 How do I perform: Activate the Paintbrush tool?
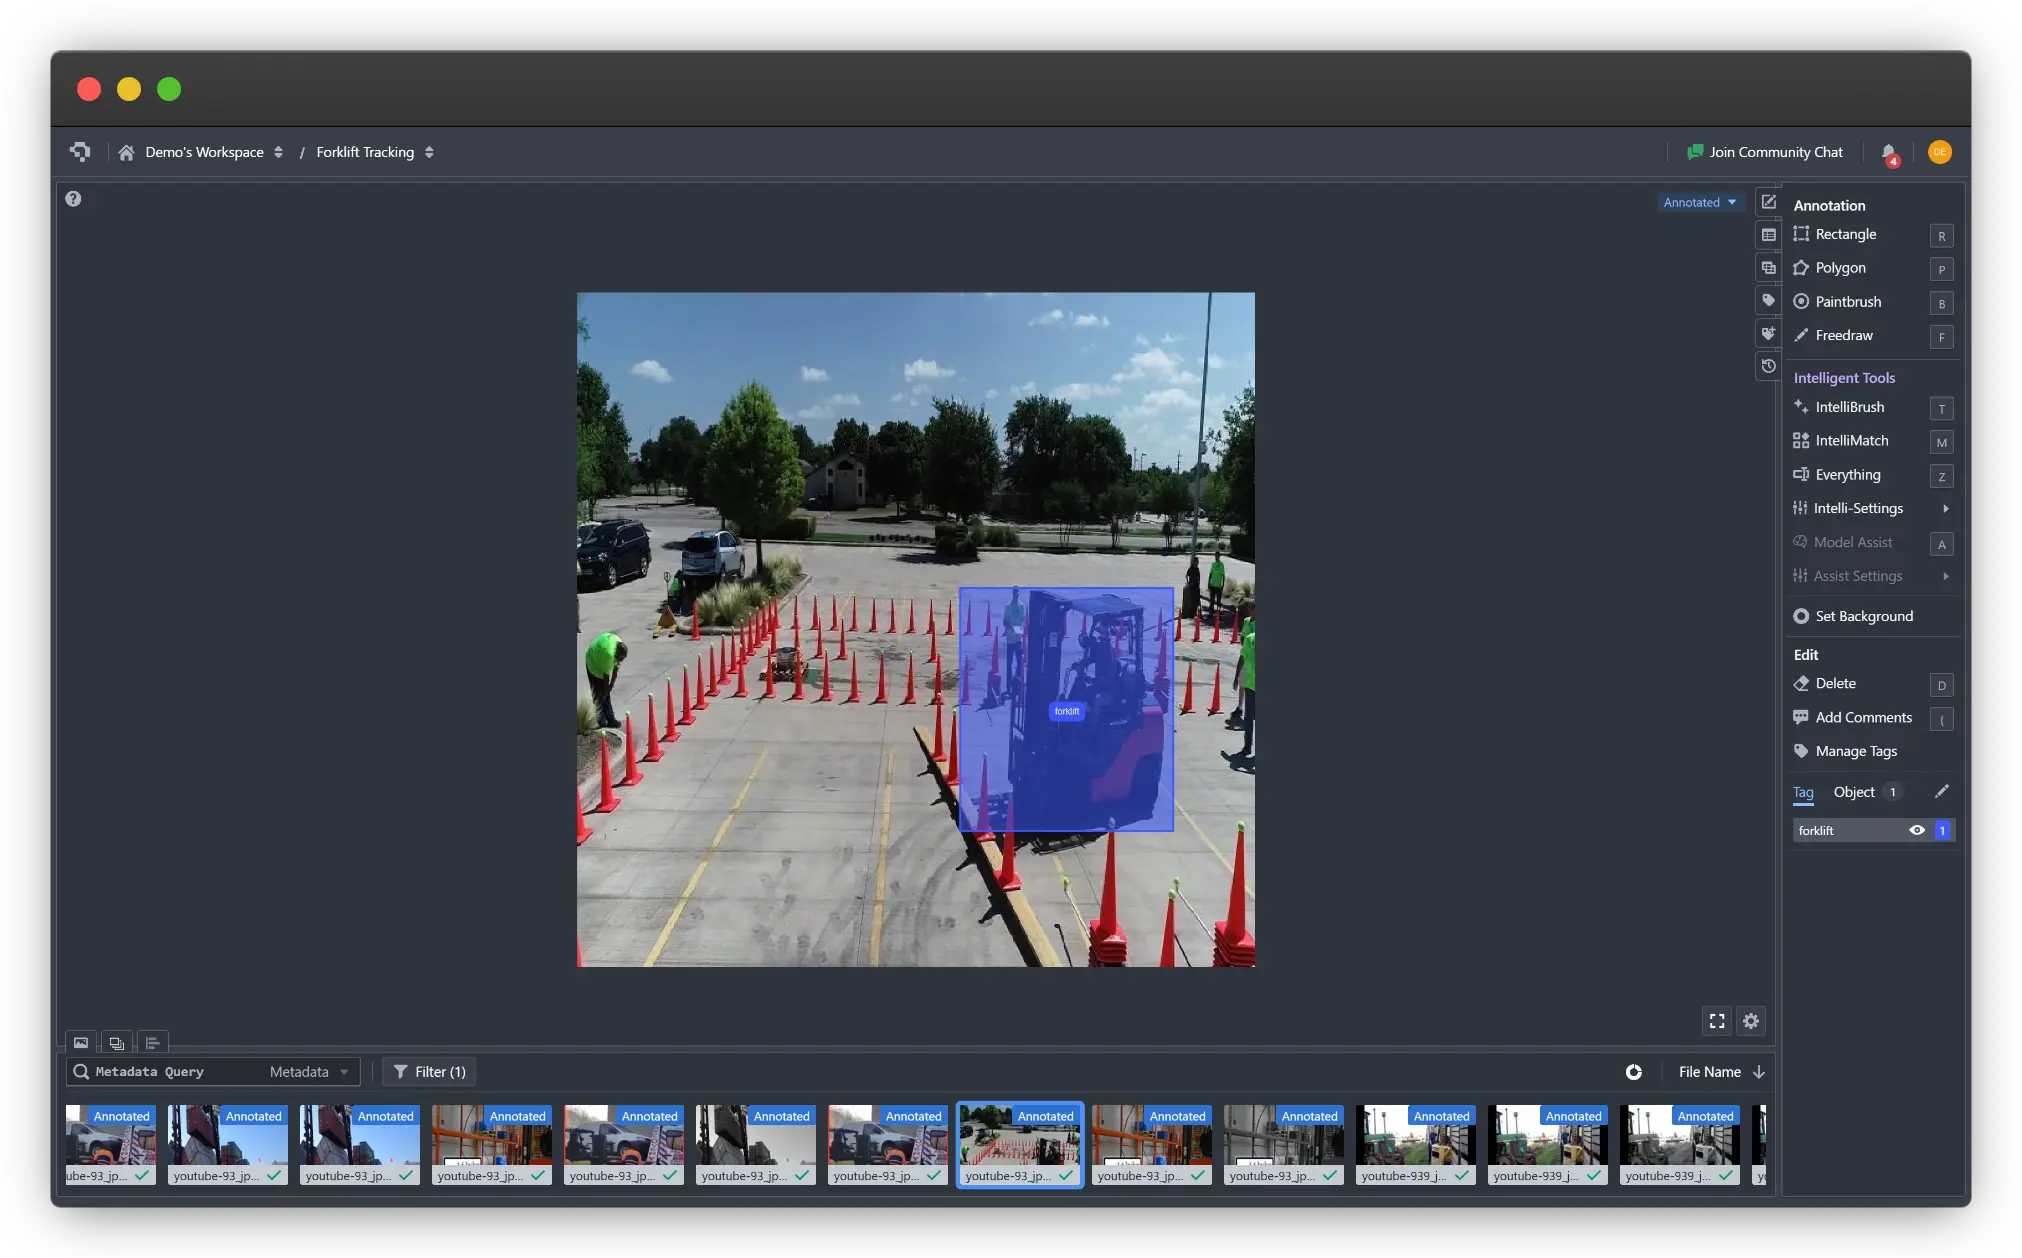tap(1847, 302)
